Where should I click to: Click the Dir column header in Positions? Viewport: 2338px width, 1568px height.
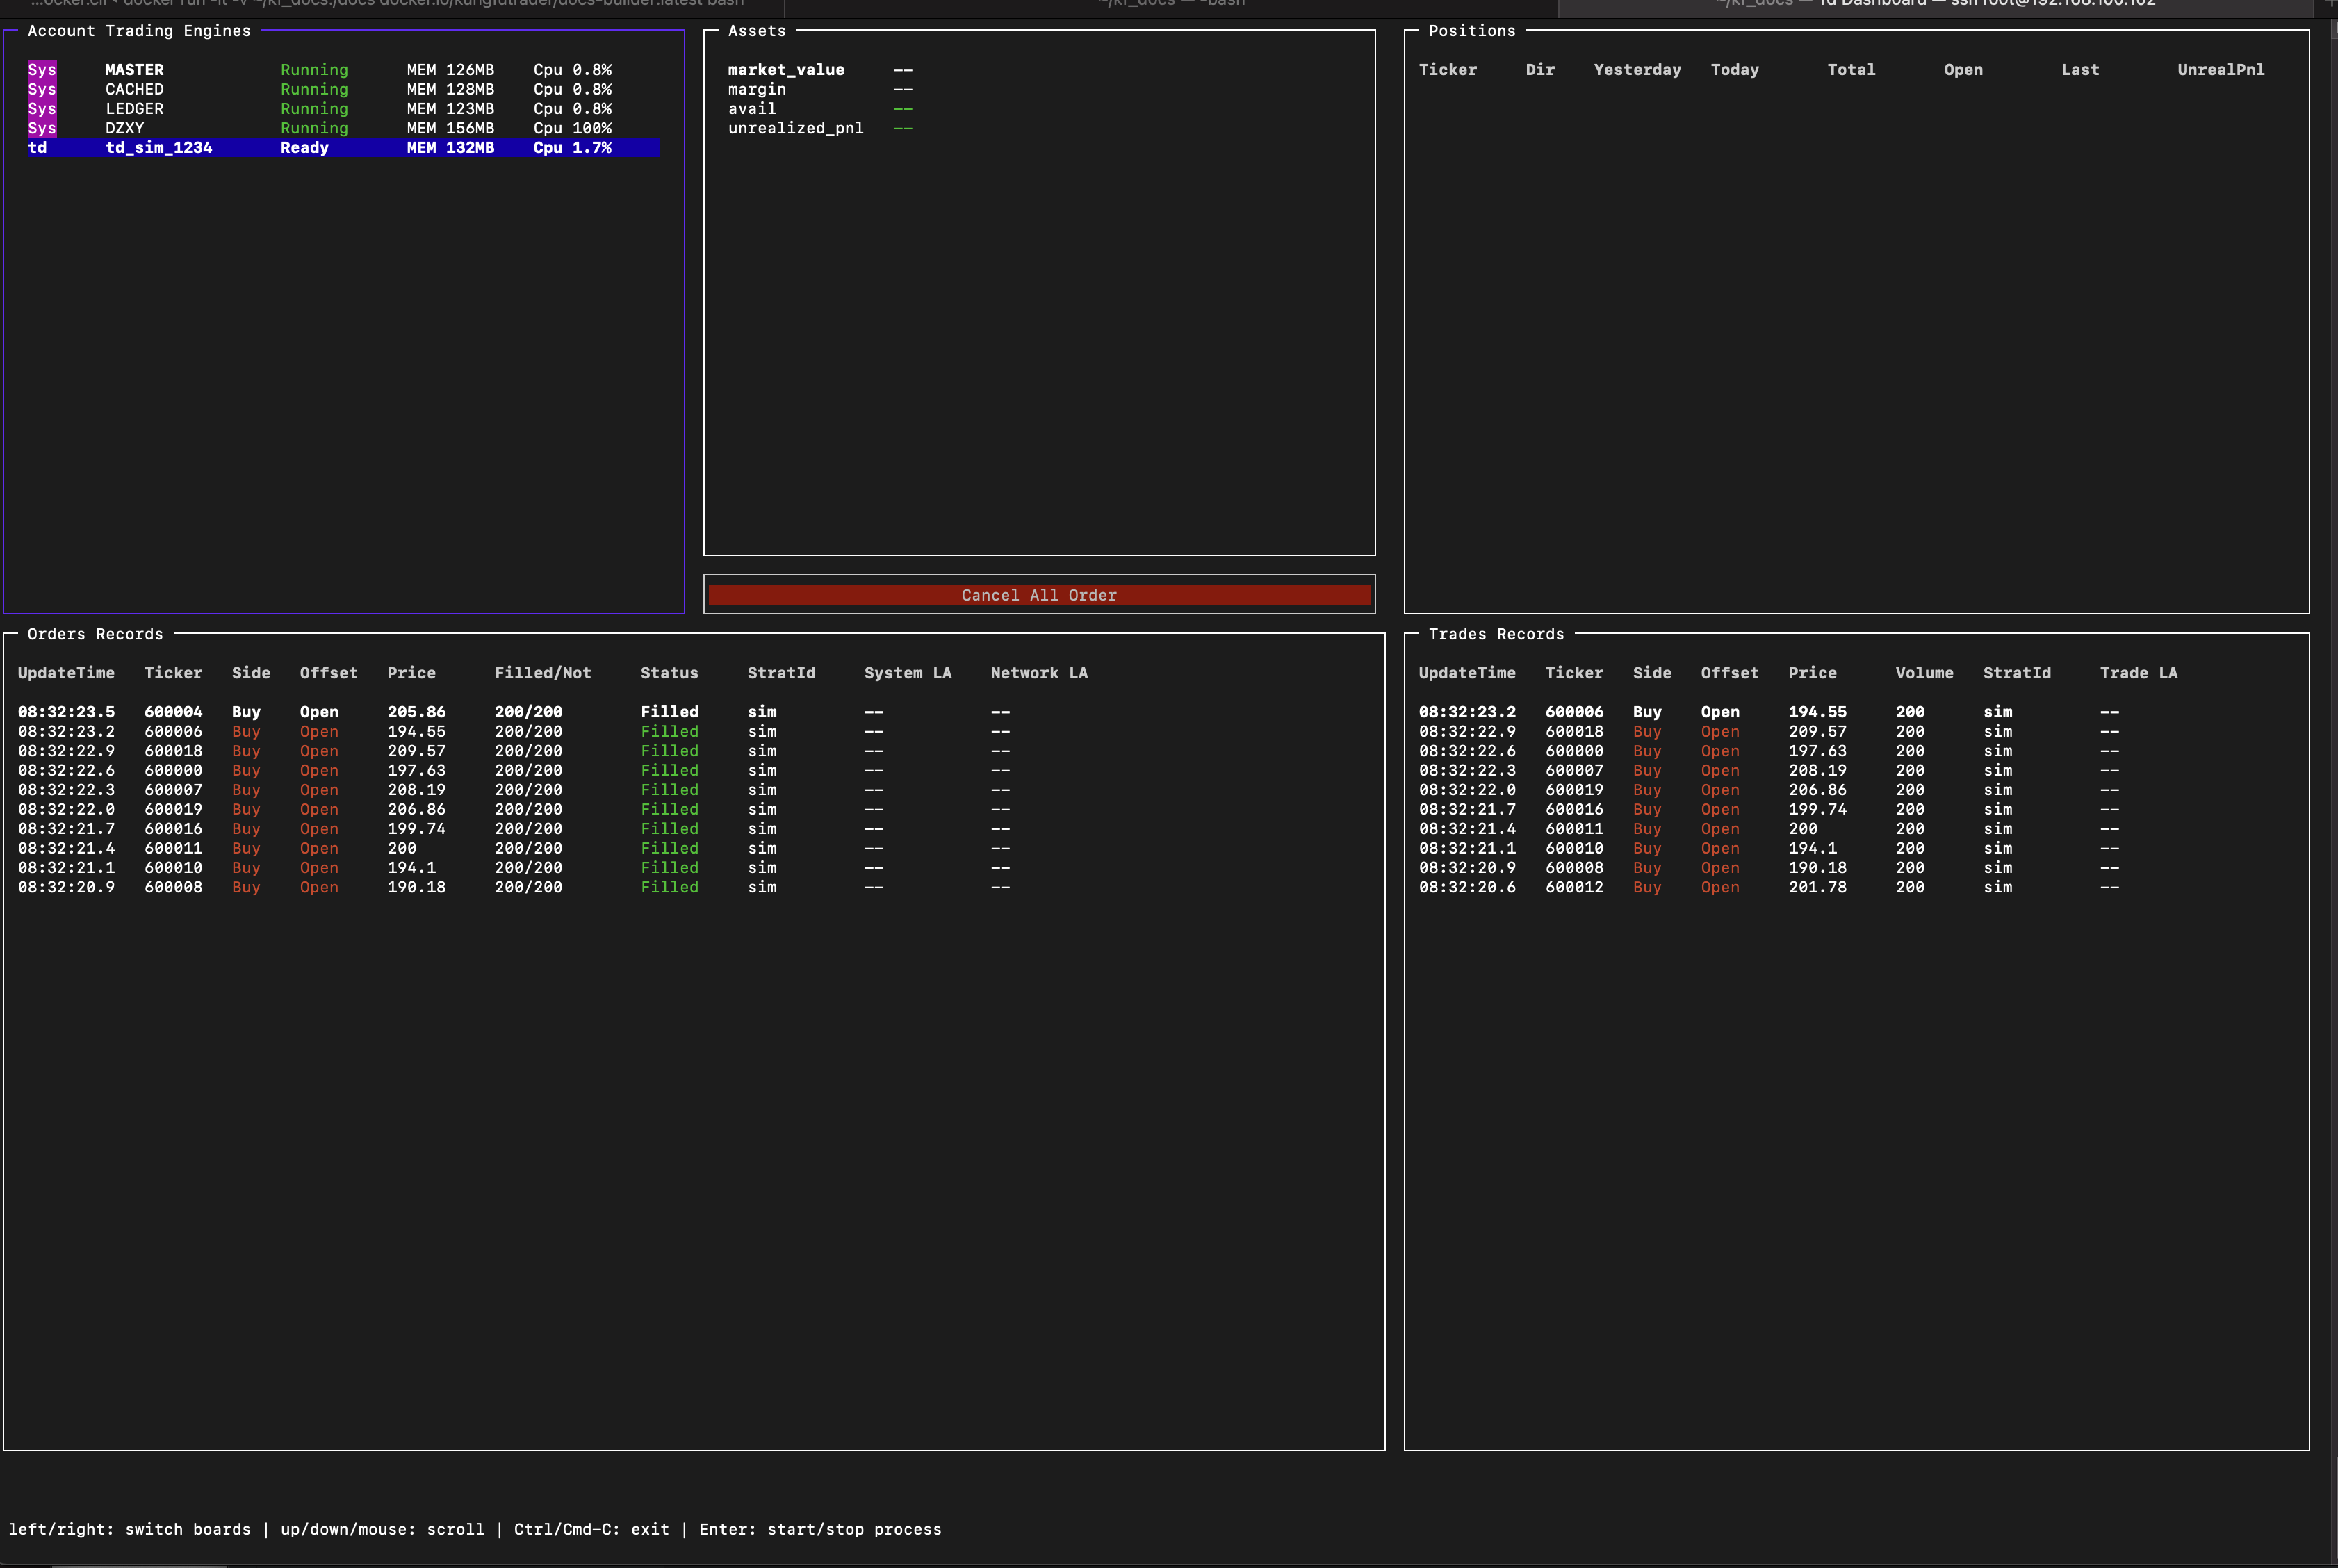(x=1540, y=70)
